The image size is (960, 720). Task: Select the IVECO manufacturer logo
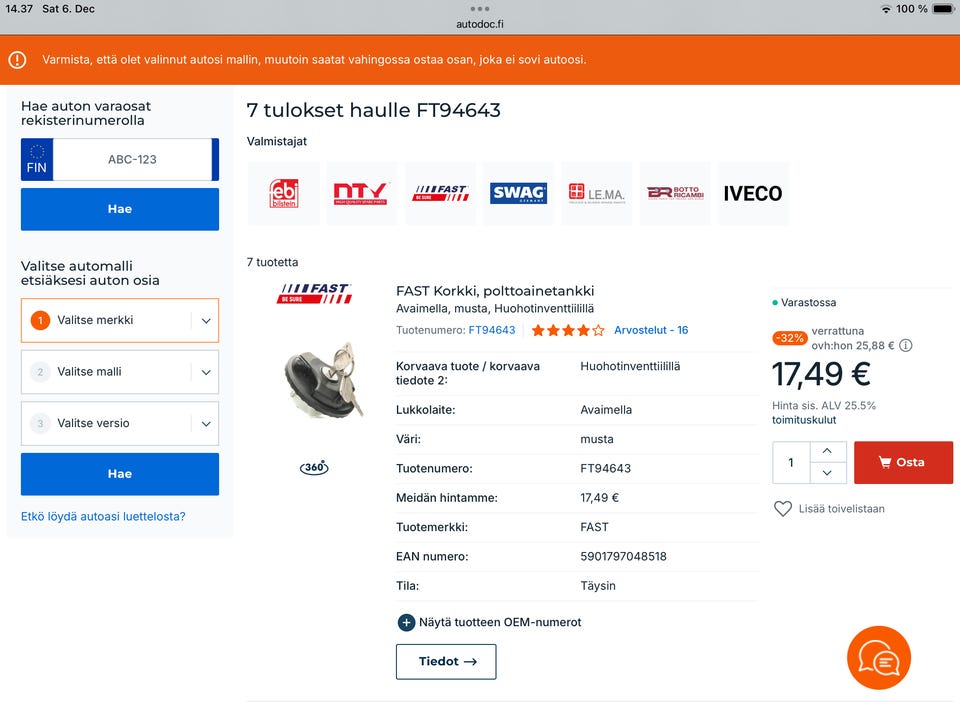pos(752,193)
